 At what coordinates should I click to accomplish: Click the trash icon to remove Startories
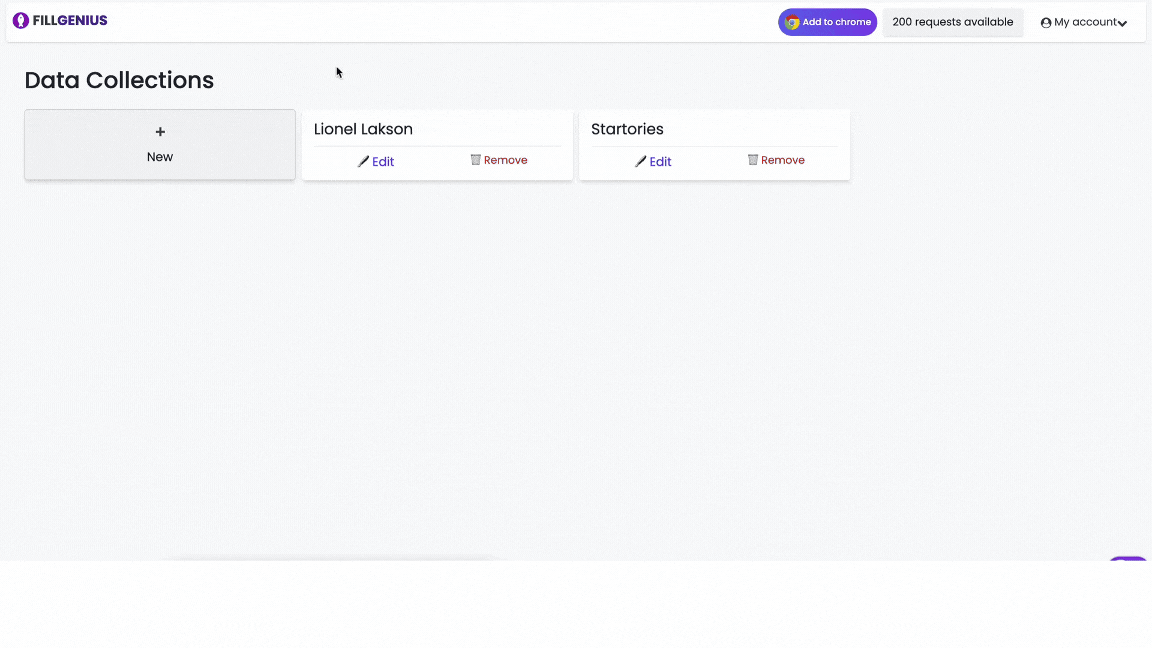753,159
